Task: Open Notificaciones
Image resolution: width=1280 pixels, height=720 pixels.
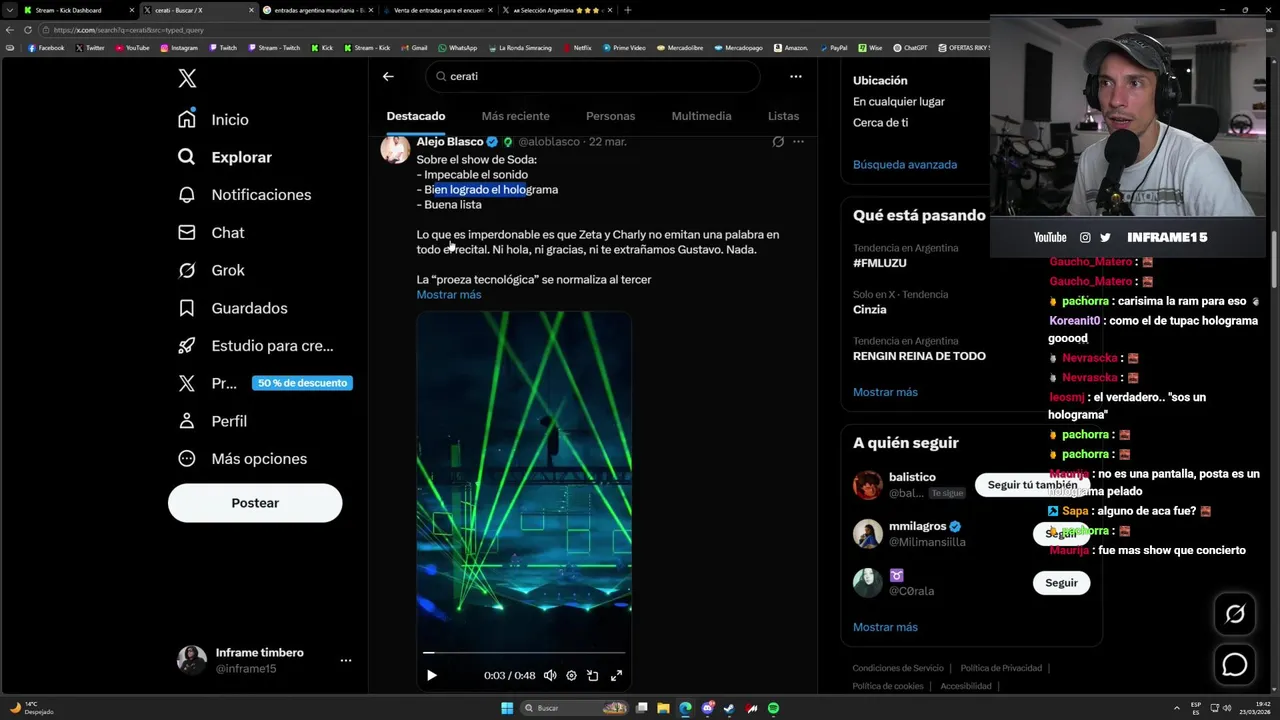Action: coord(244,195)
